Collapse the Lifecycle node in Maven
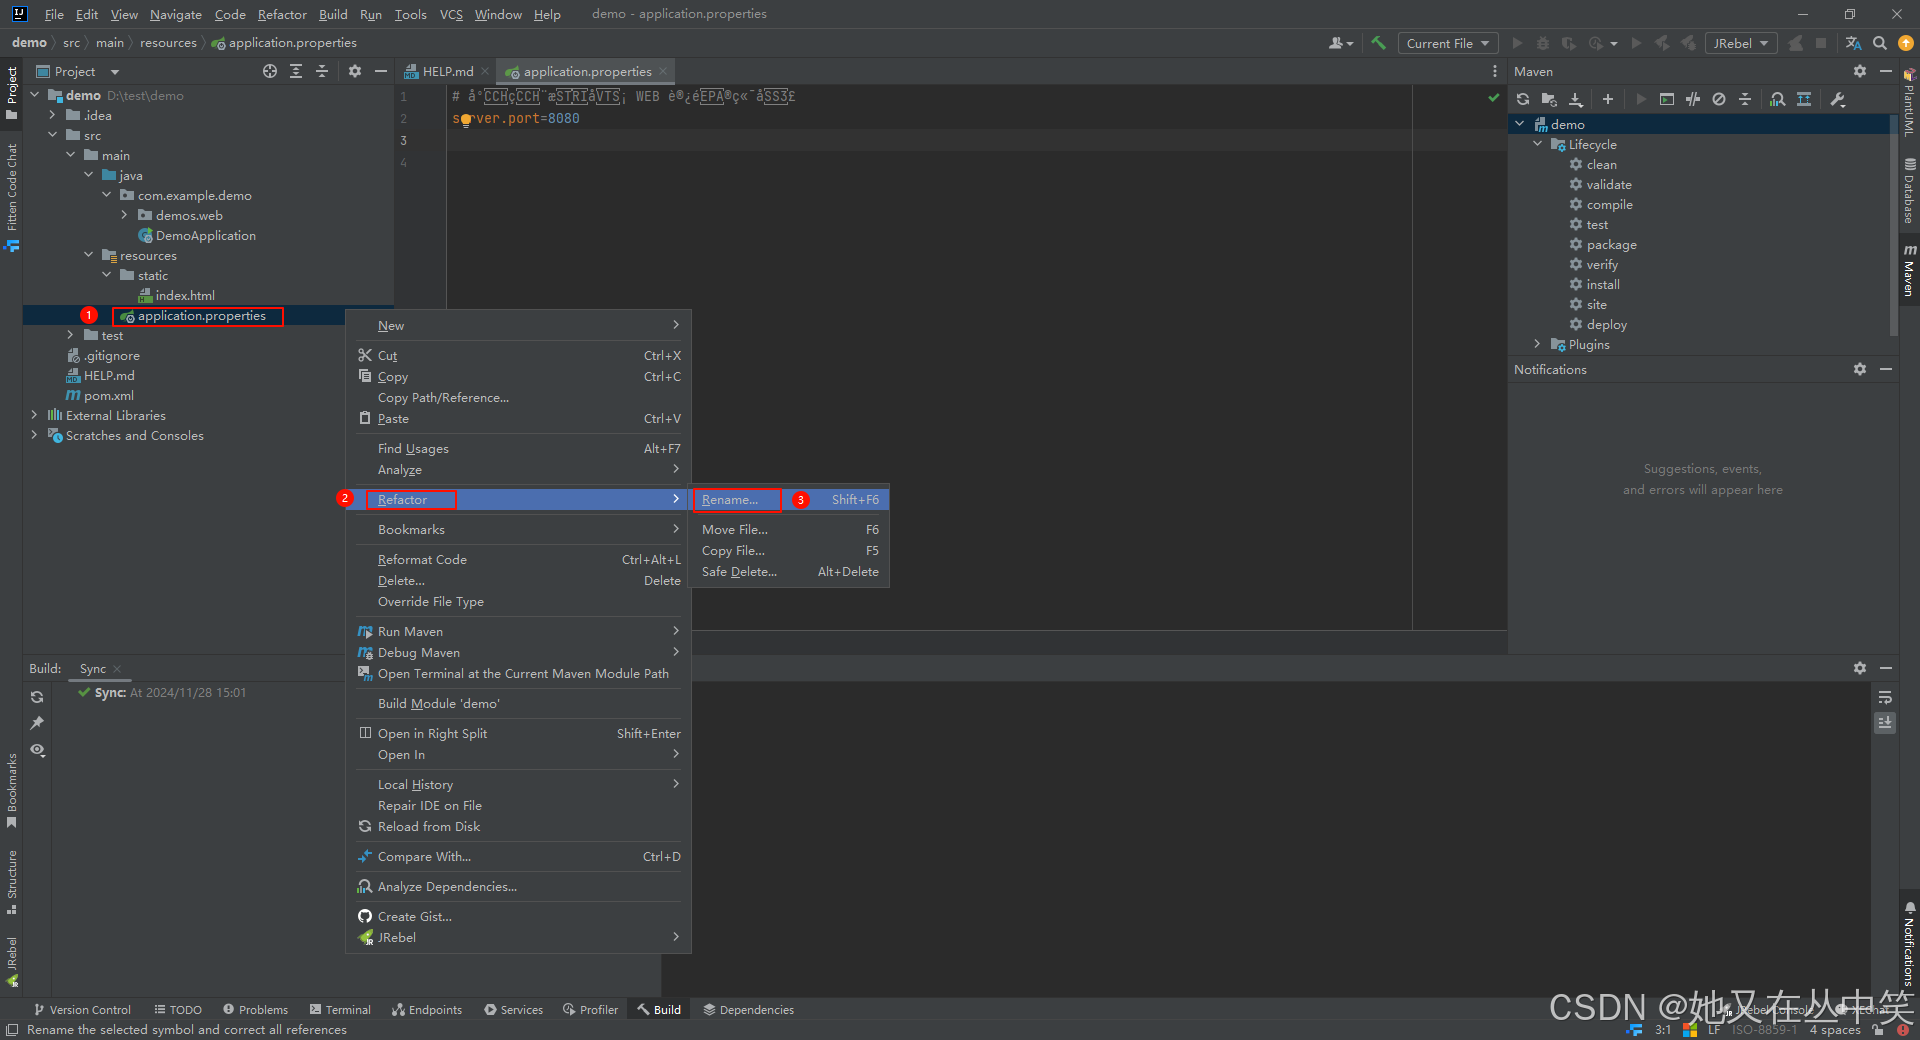The height and width of the screenshot is (1040, 1920). 1538,144
